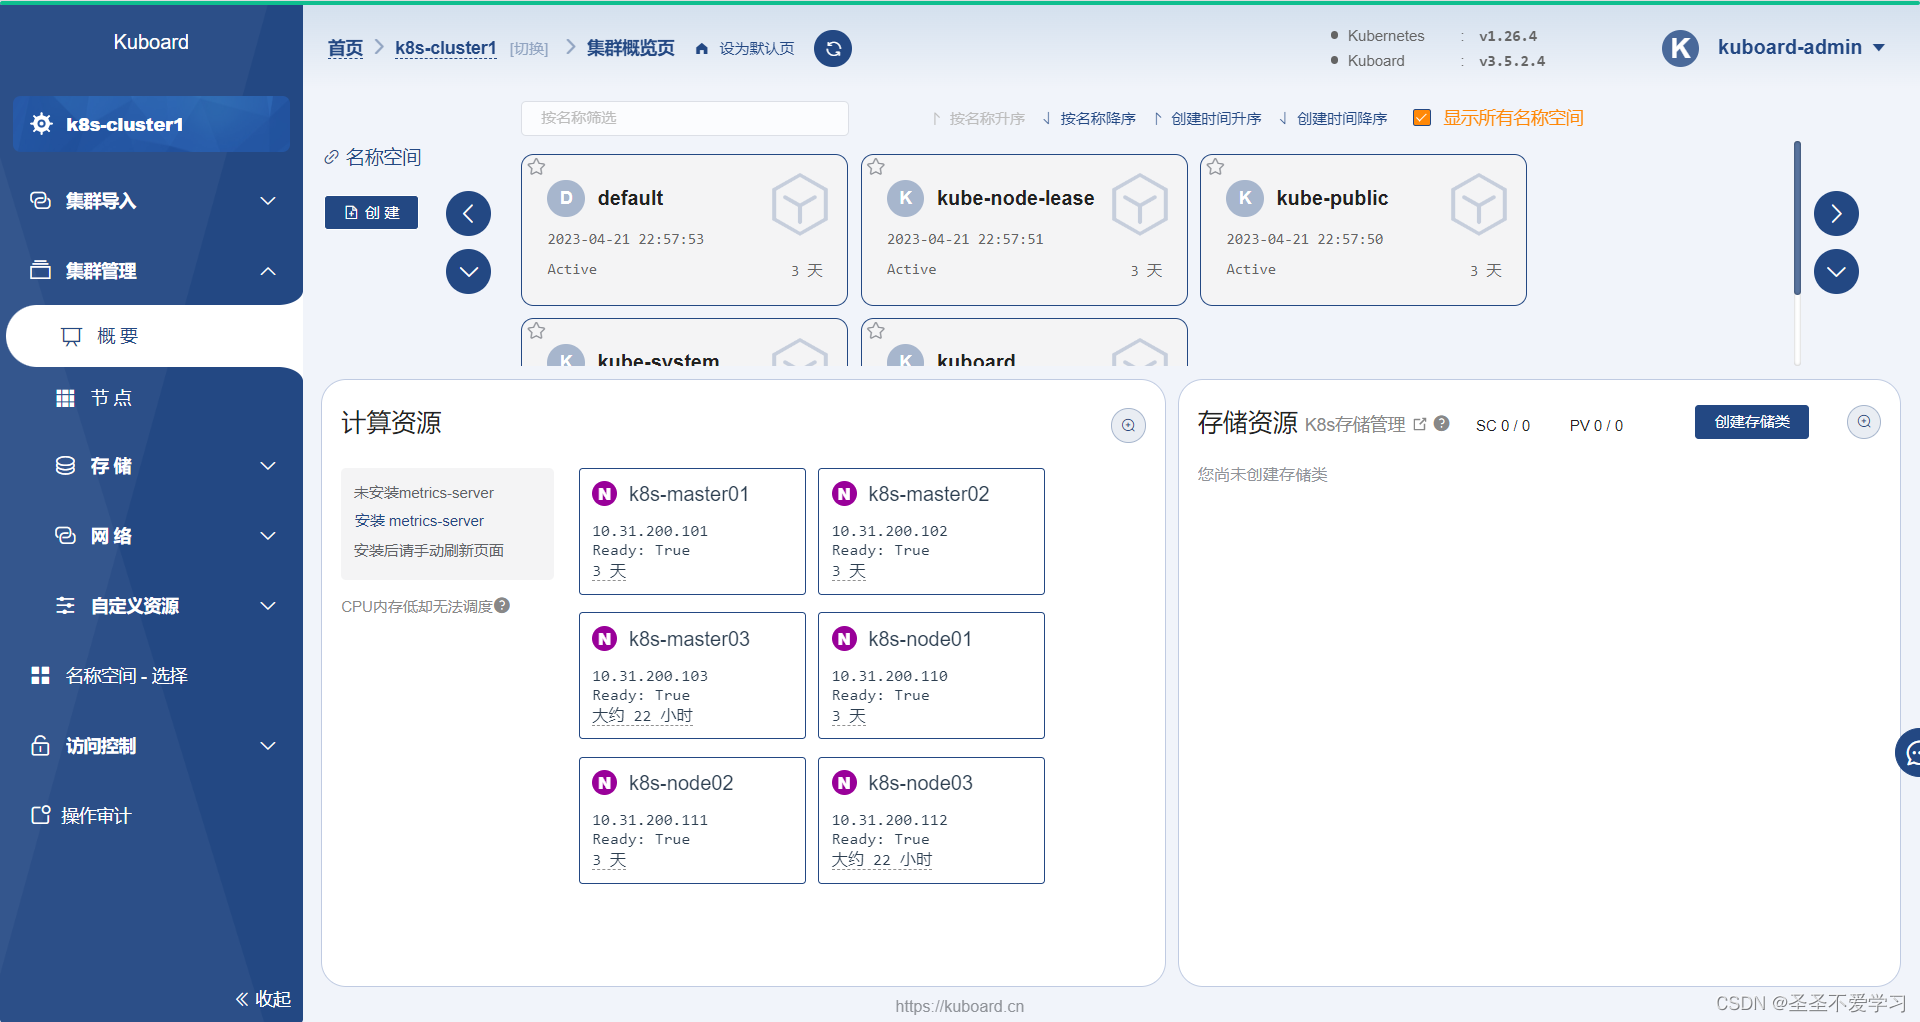This screenshot has width=1920, height=1022.
Task: Sort namespaces by 按名称升序
Action: point(978,118)
